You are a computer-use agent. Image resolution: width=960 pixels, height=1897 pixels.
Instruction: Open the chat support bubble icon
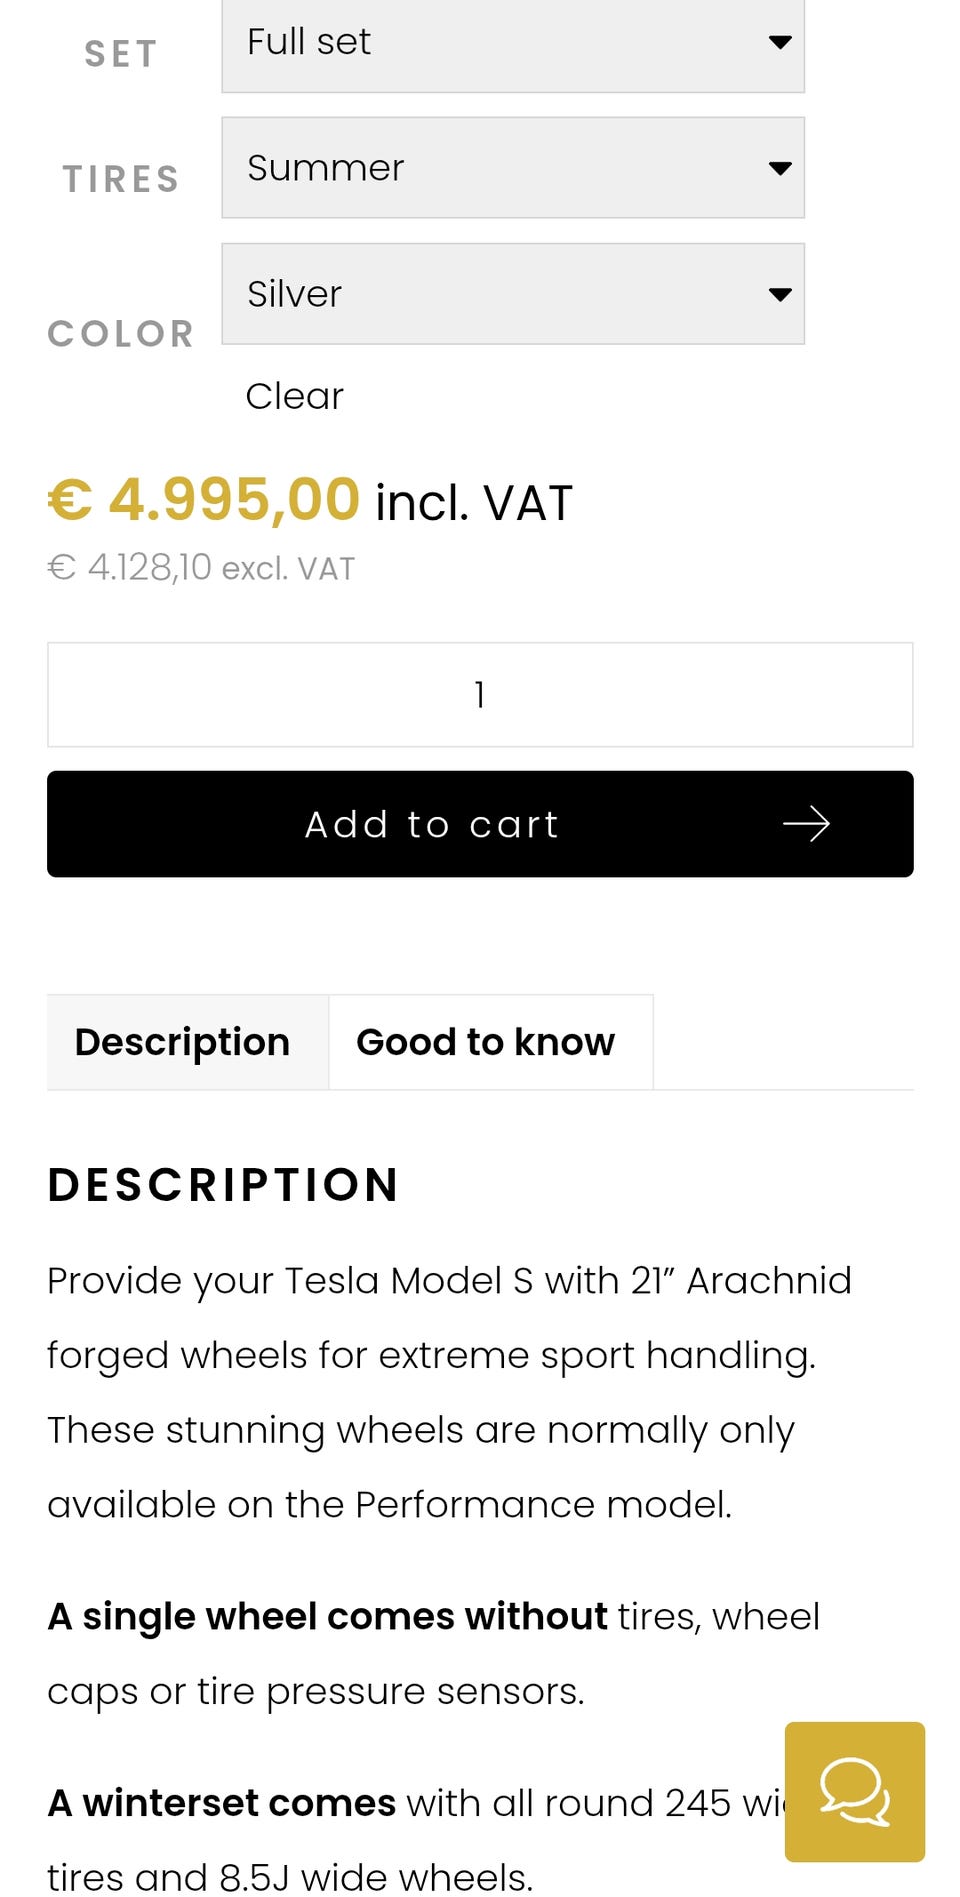[854, 1791]
